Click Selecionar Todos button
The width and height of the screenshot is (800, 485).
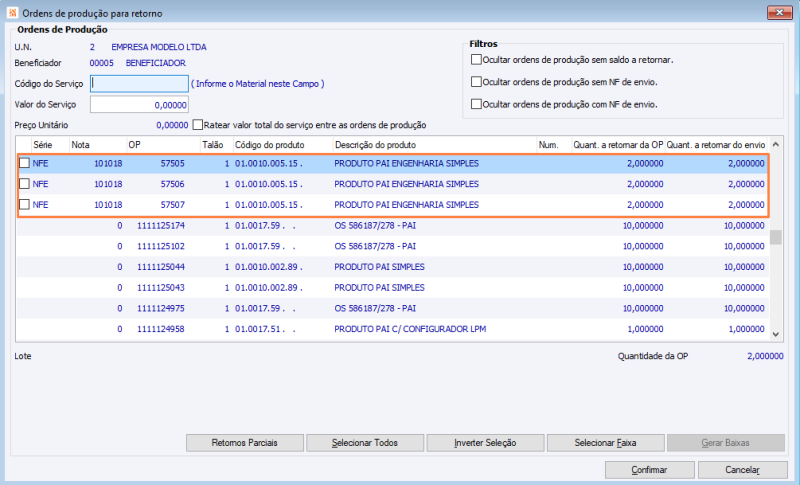coord(365,443)
